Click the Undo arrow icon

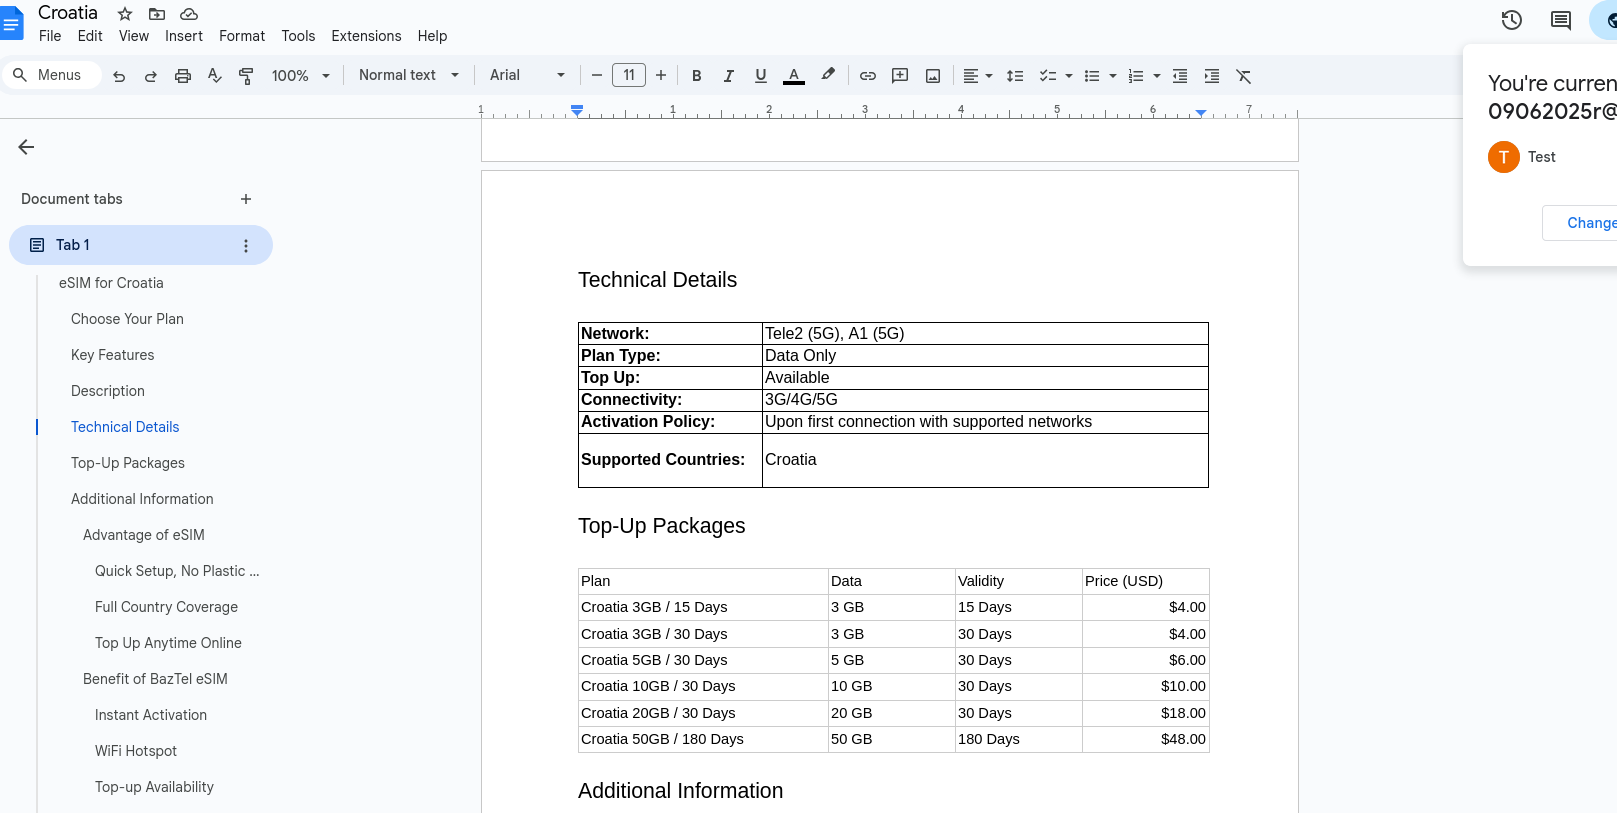[119, 76]
